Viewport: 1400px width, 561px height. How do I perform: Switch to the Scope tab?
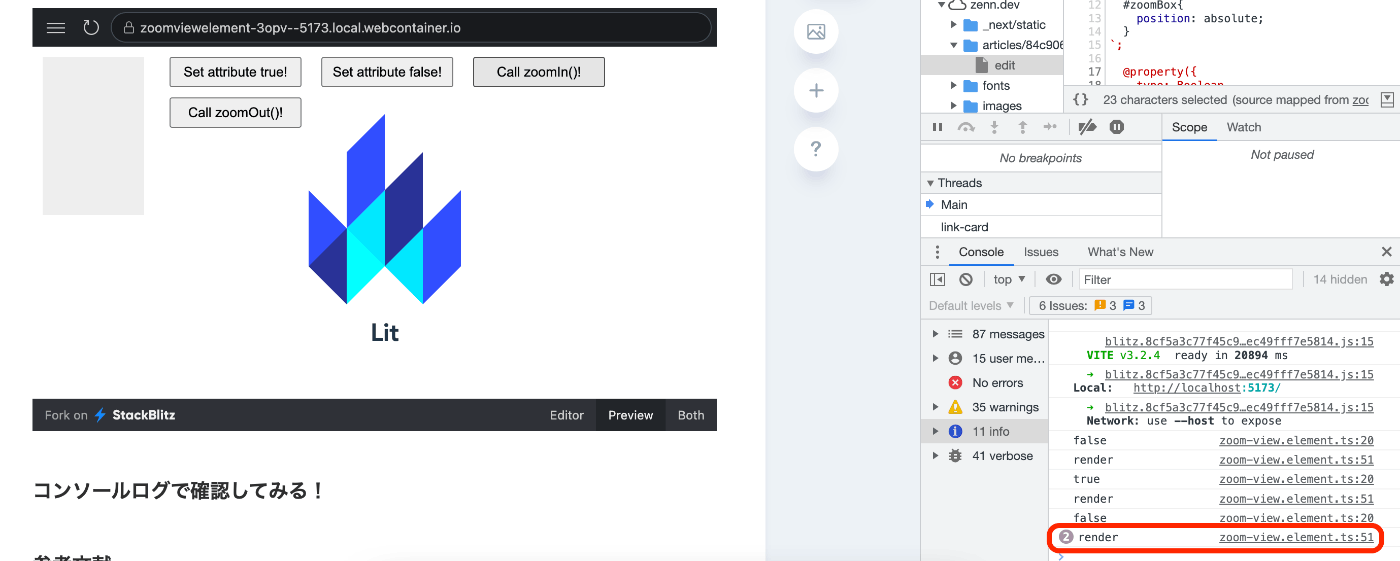1189,127
